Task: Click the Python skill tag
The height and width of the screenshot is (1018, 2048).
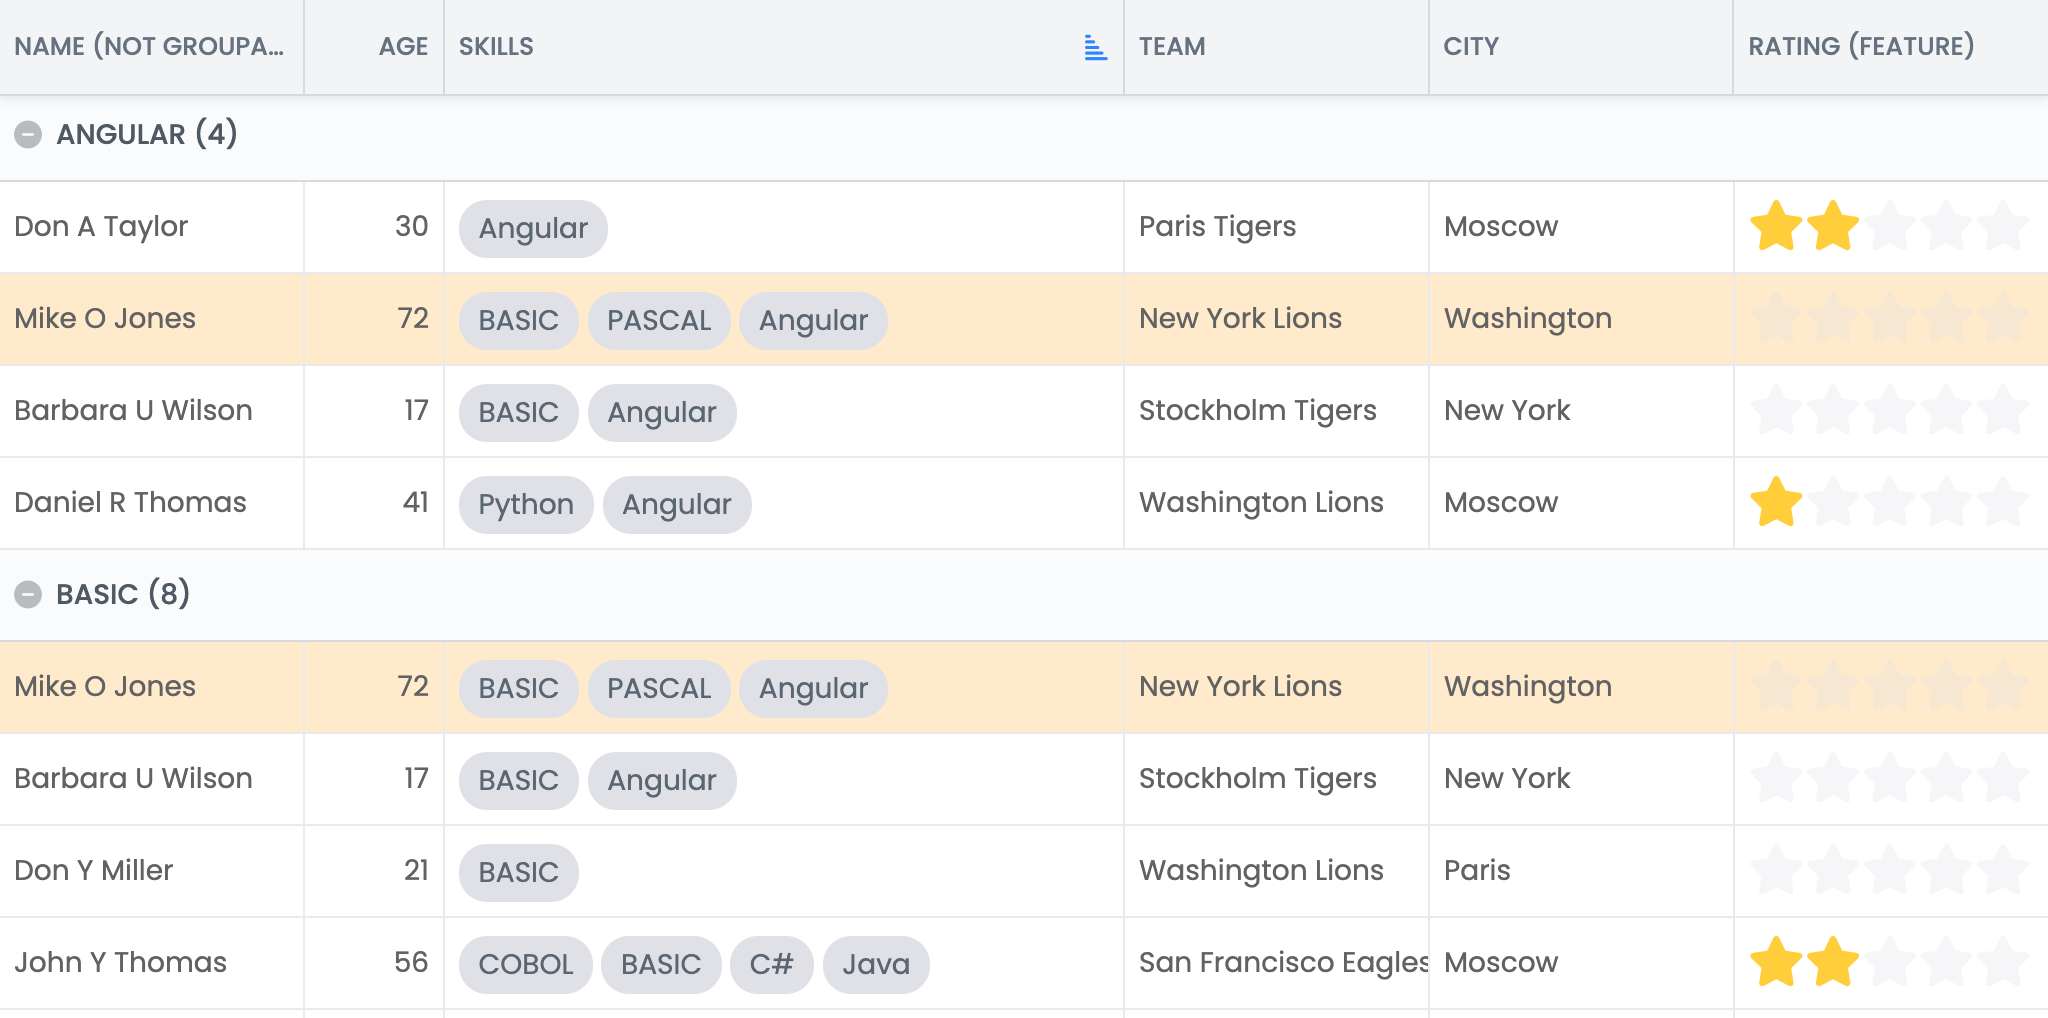Action: [526, 505]
